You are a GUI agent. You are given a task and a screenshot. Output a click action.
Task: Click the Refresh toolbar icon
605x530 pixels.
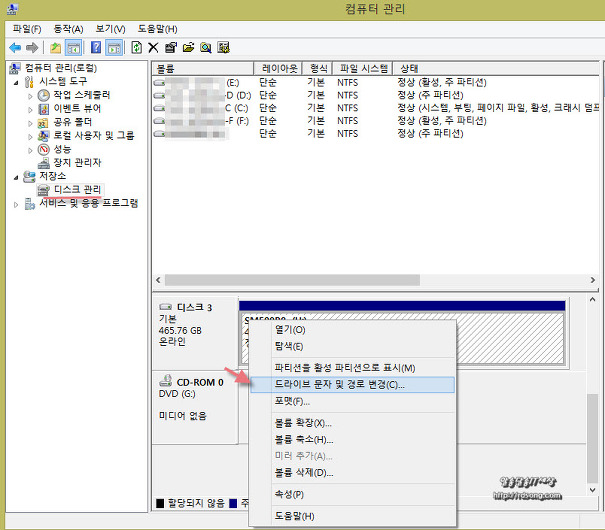coord(136,47)
